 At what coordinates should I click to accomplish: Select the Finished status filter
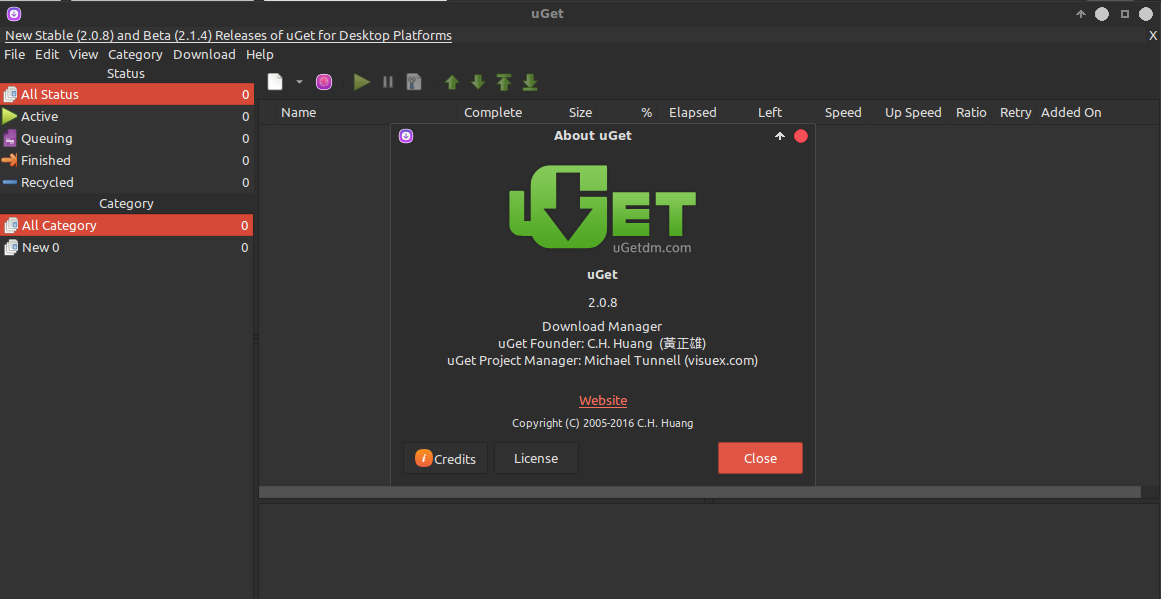click(44, 160)
